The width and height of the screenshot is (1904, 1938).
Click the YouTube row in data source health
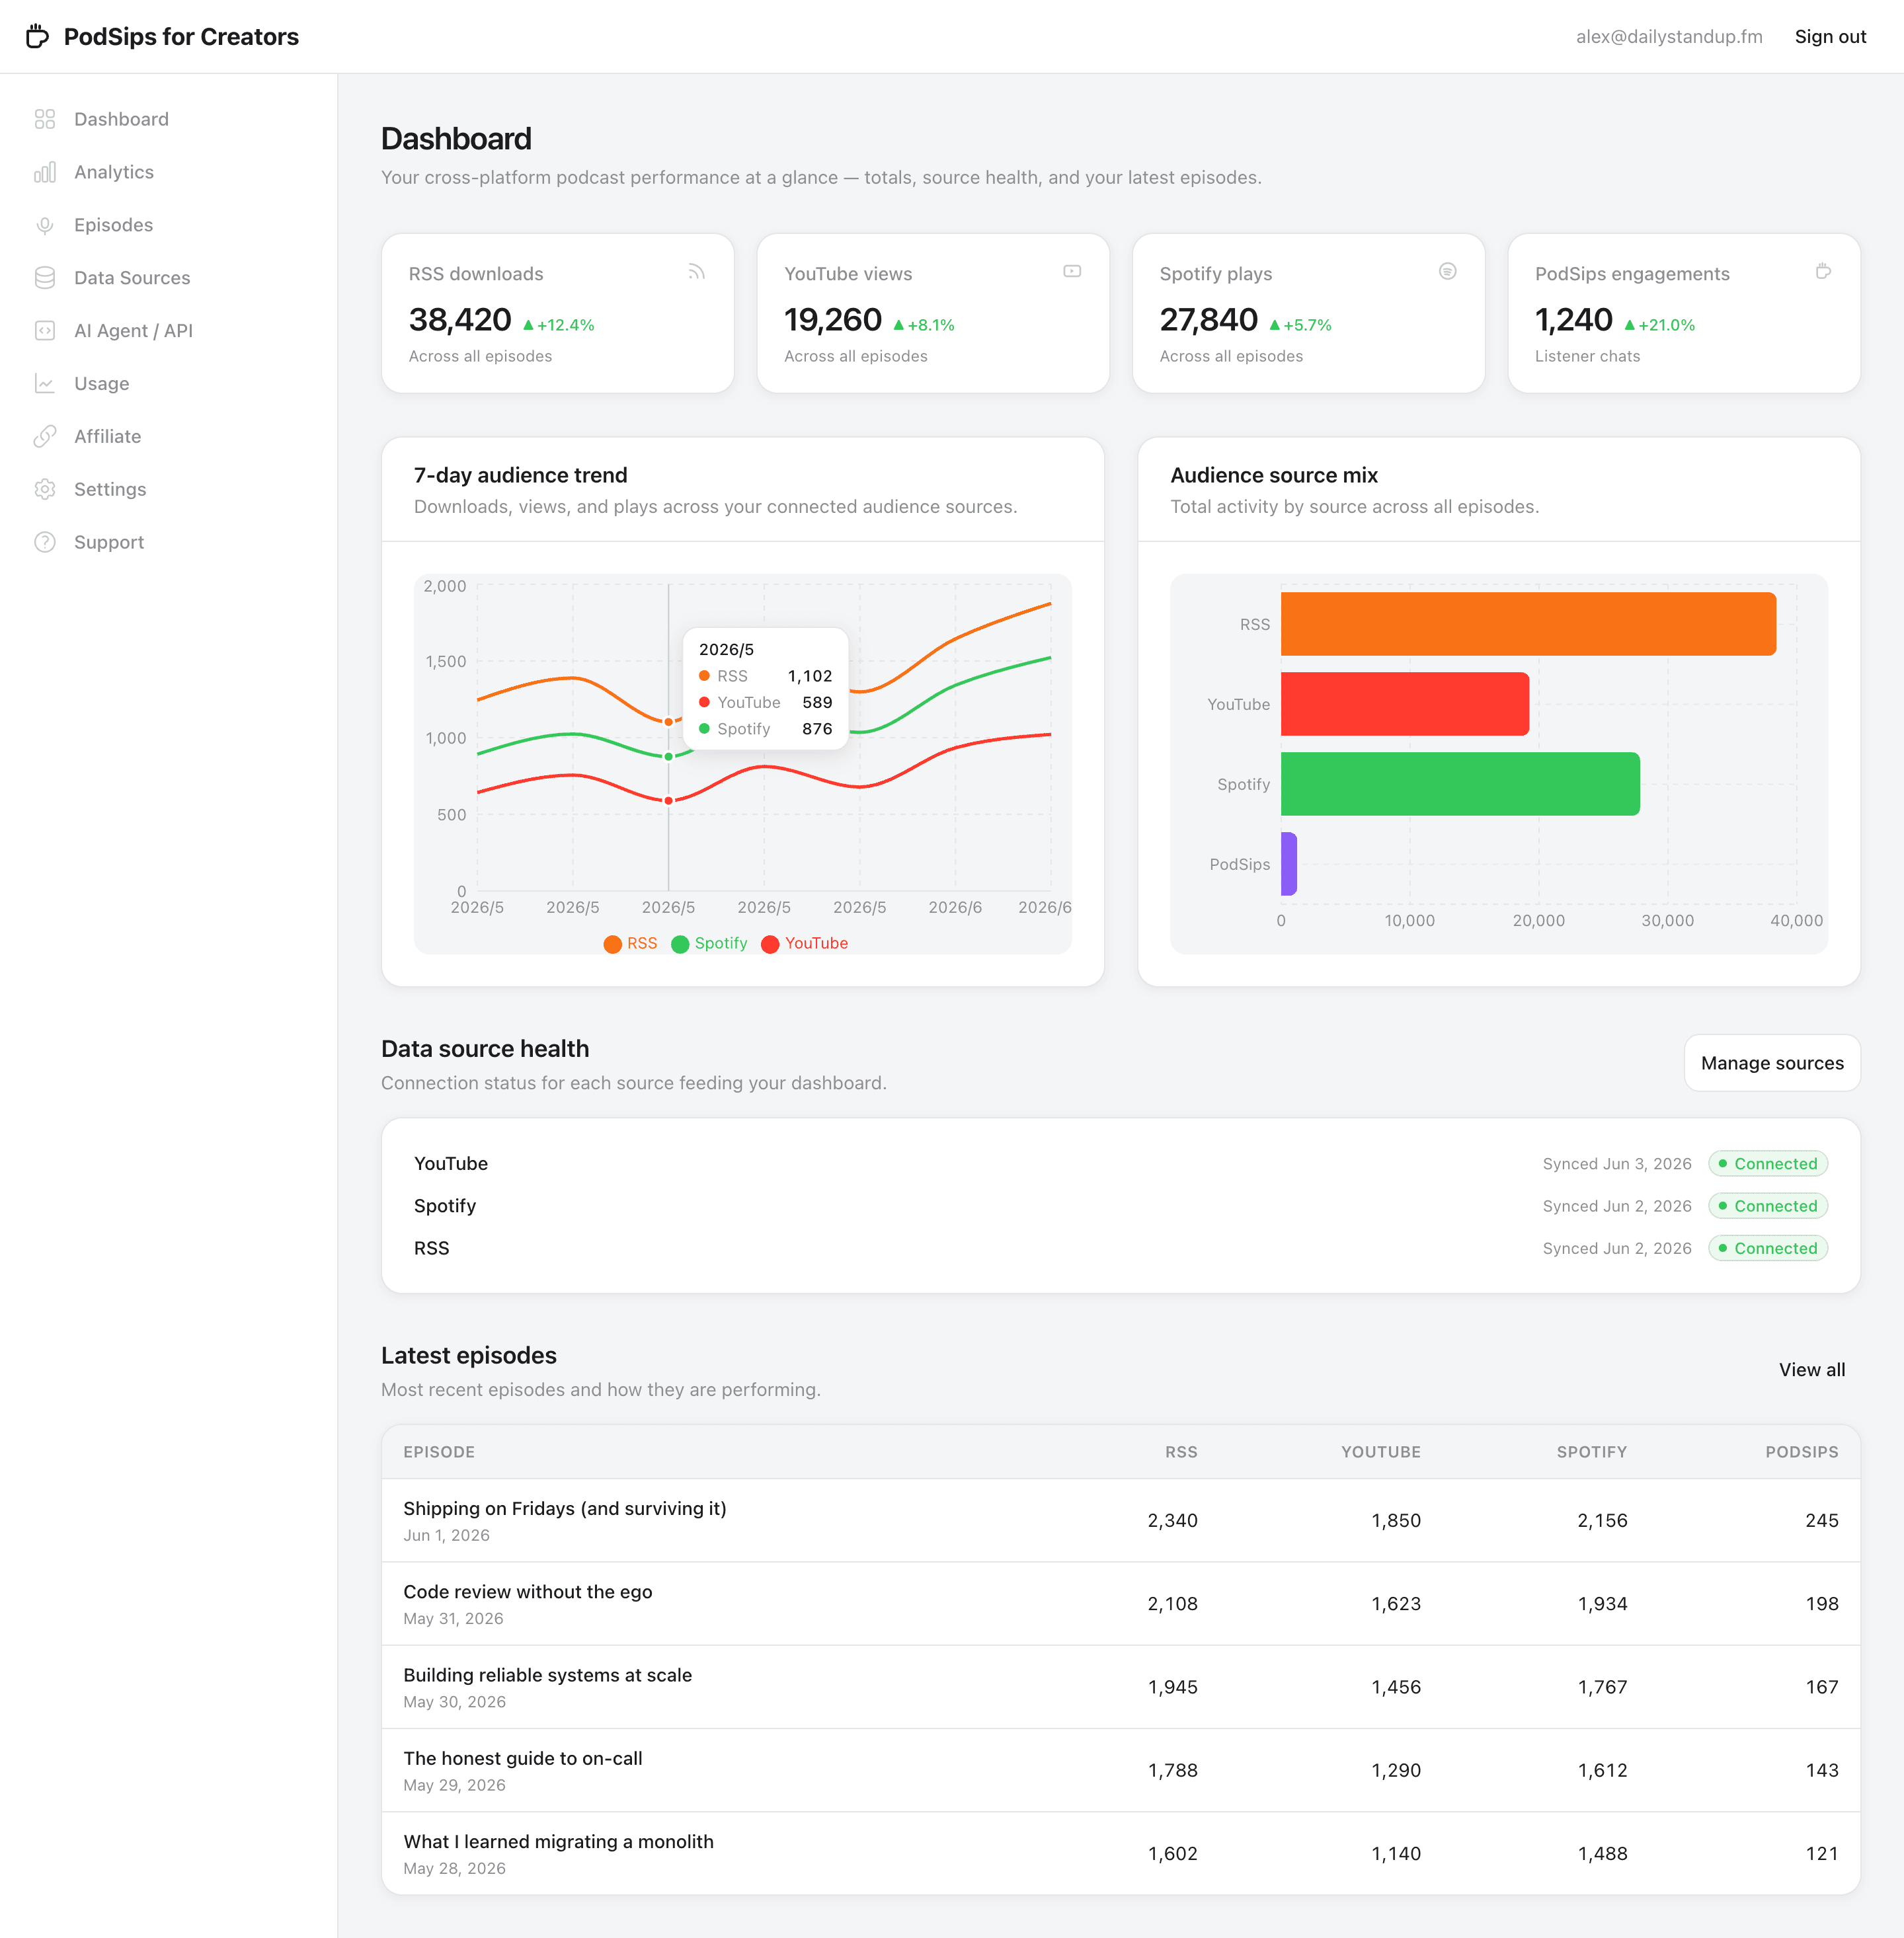coord(1120,1164)
